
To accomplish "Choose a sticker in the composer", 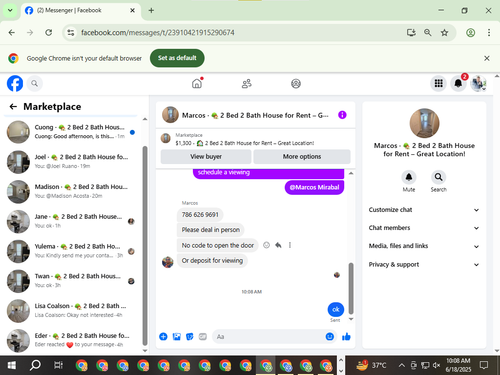I will 190,337.
